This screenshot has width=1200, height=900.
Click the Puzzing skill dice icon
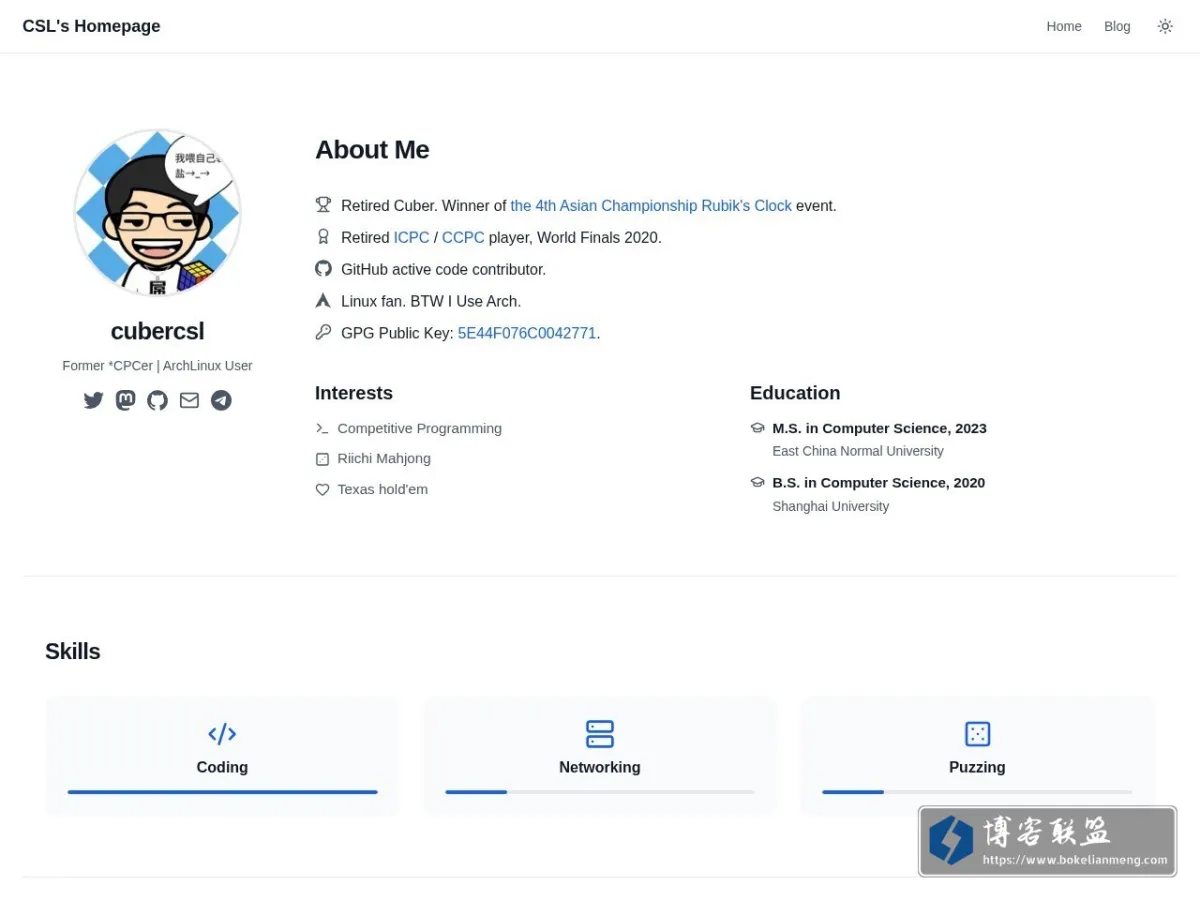pyautogui.click(x=977, y=734)
